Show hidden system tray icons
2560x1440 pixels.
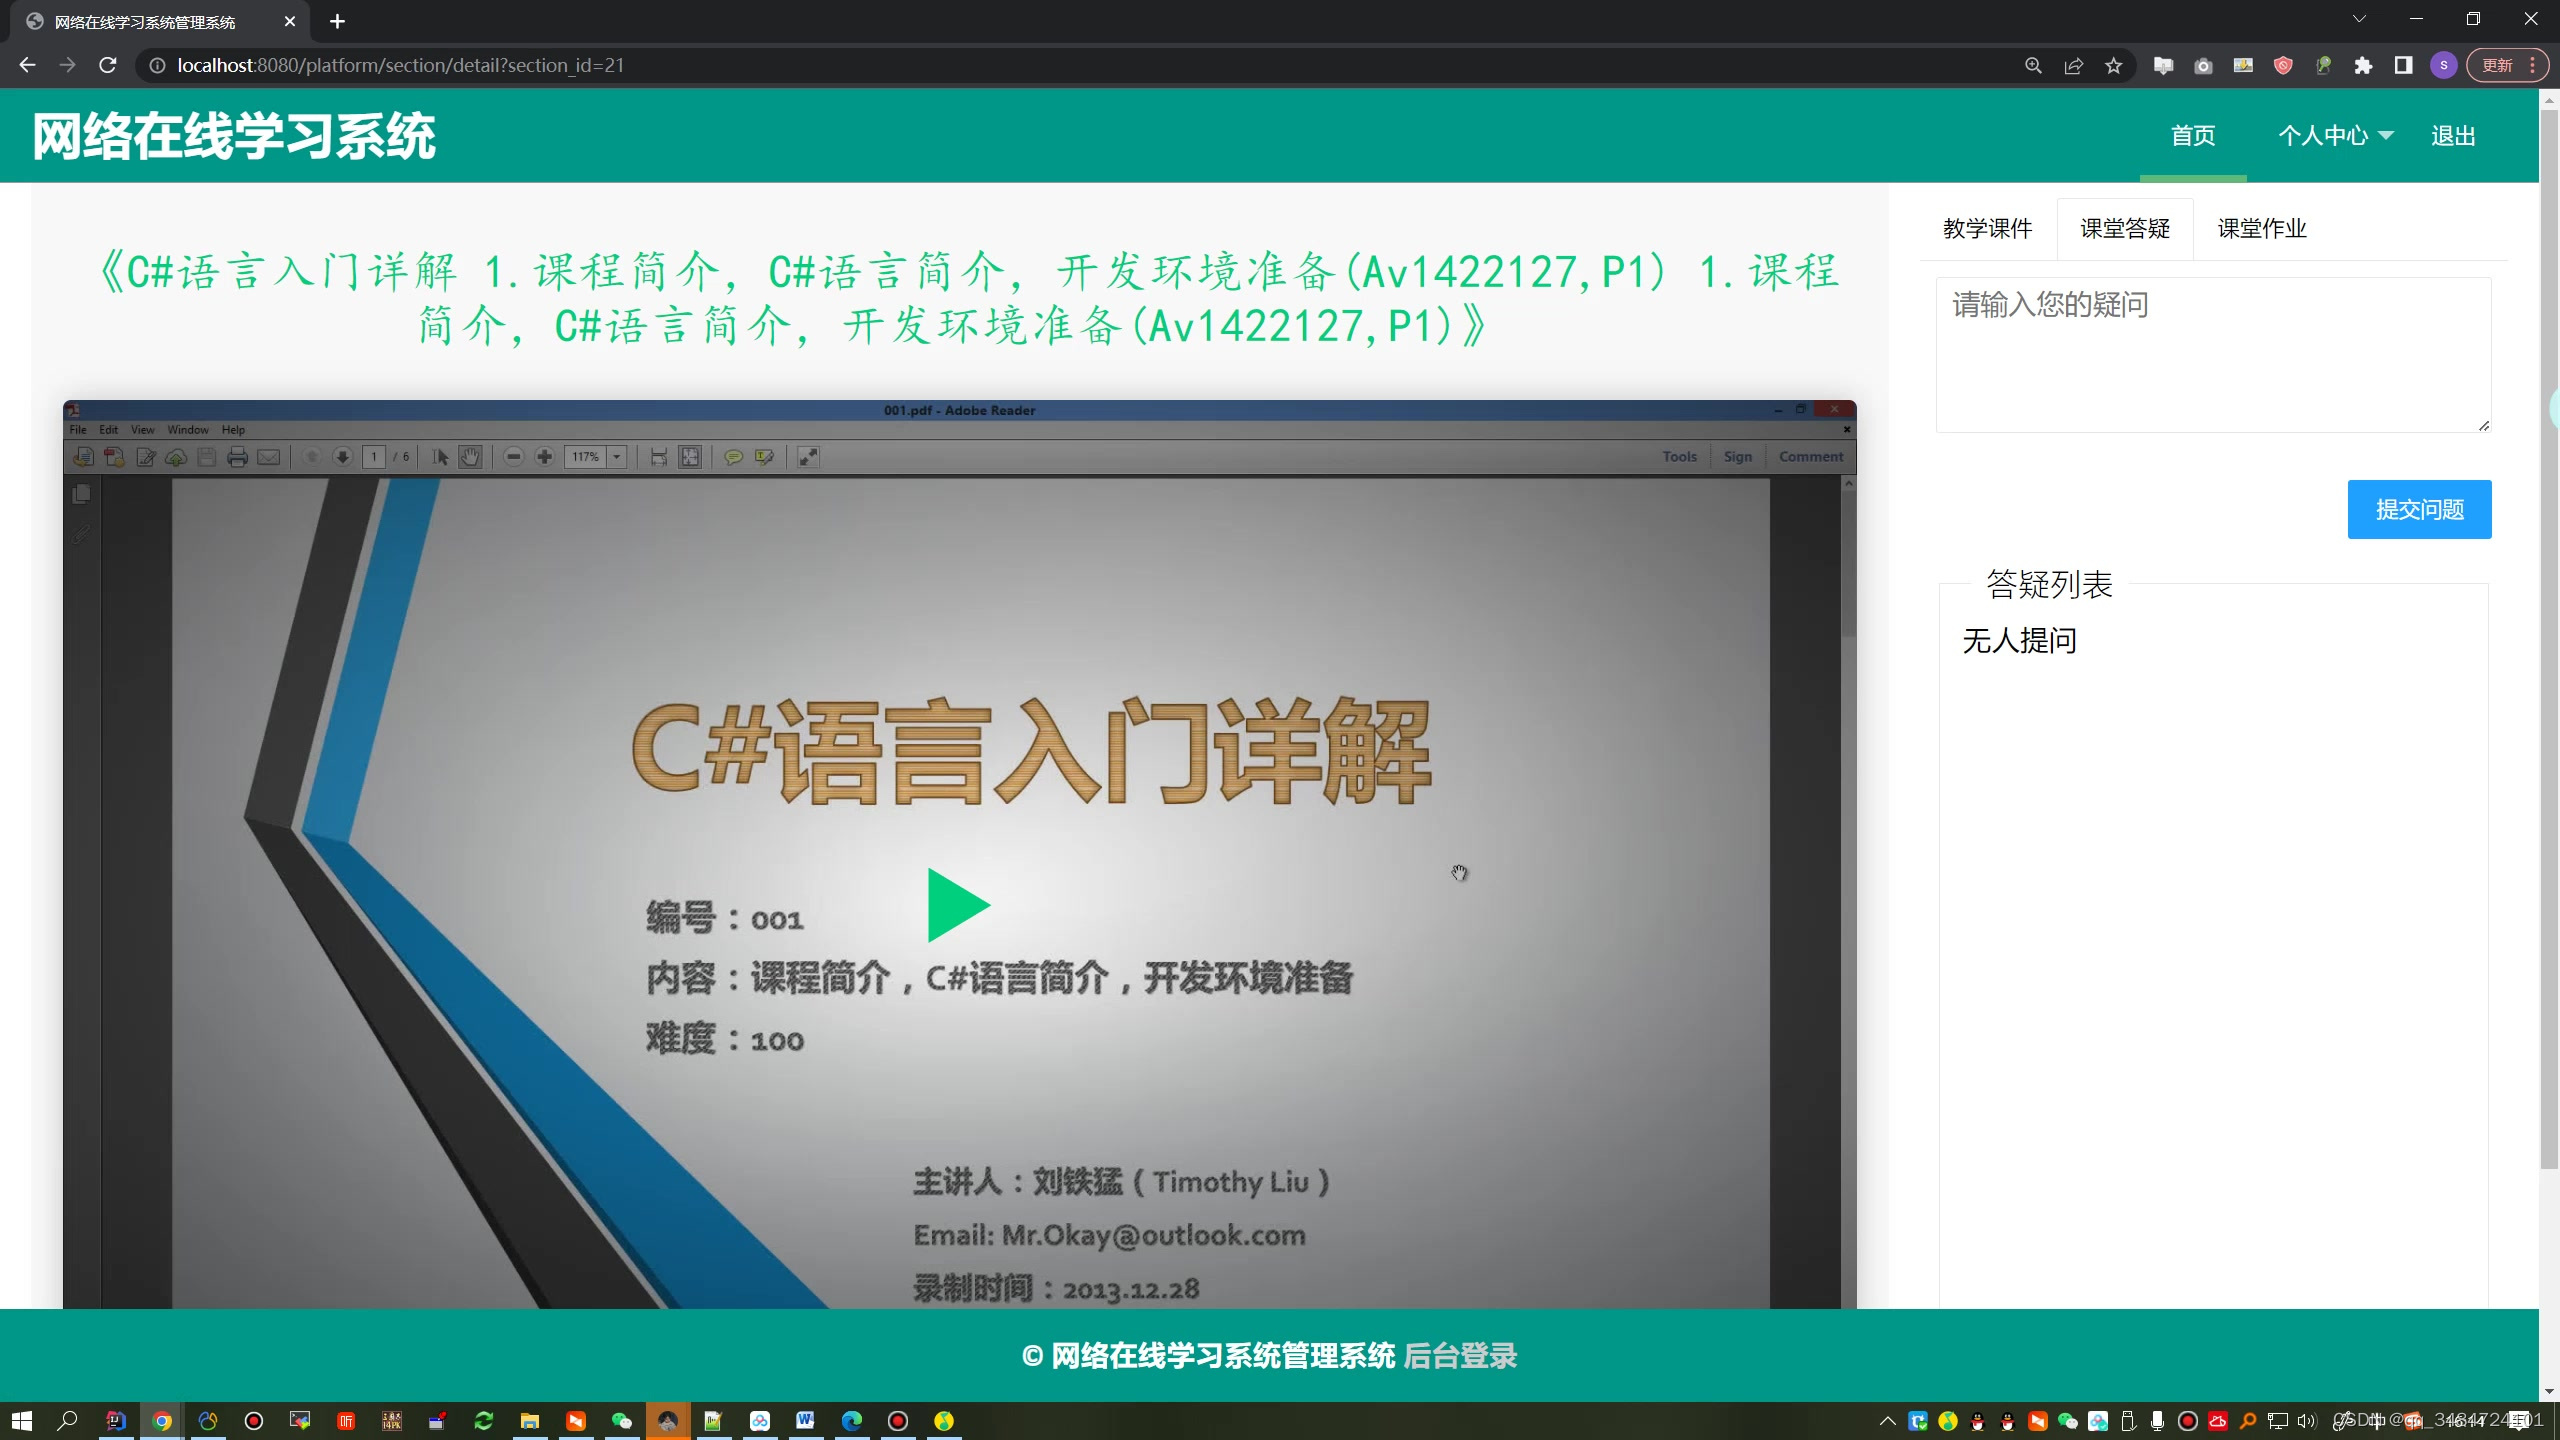1887,1420
